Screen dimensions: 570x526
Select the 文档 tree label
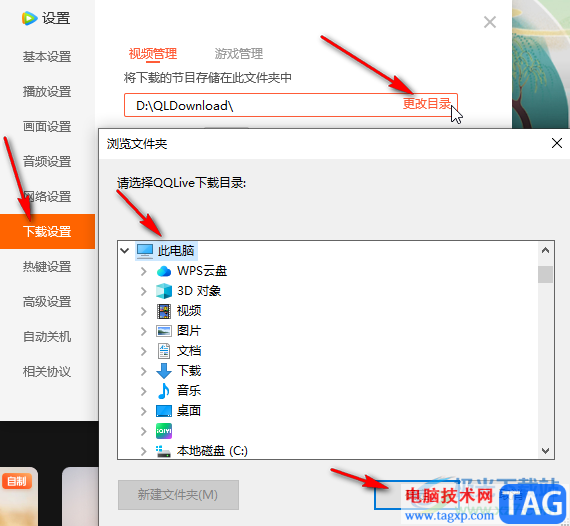189,351
